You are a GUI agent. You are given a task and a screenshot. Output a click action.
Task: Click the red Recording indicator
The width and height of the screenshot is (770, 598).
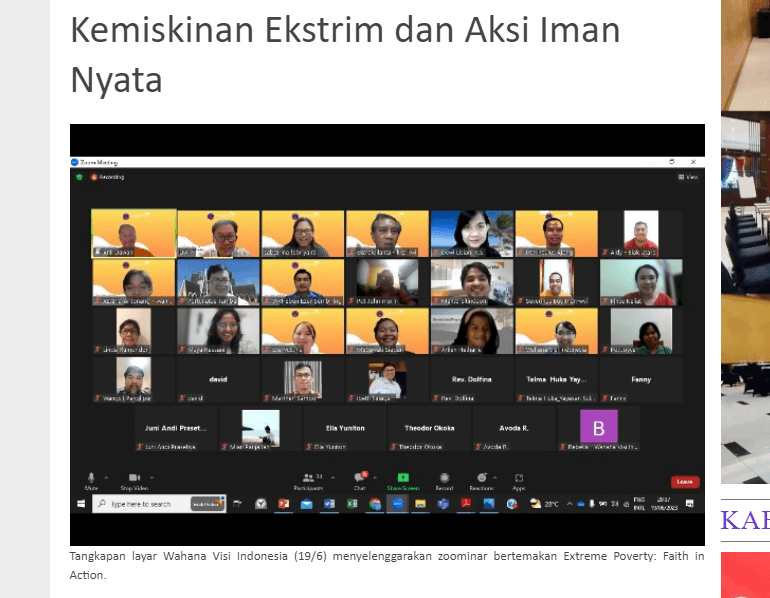(108, 177)
